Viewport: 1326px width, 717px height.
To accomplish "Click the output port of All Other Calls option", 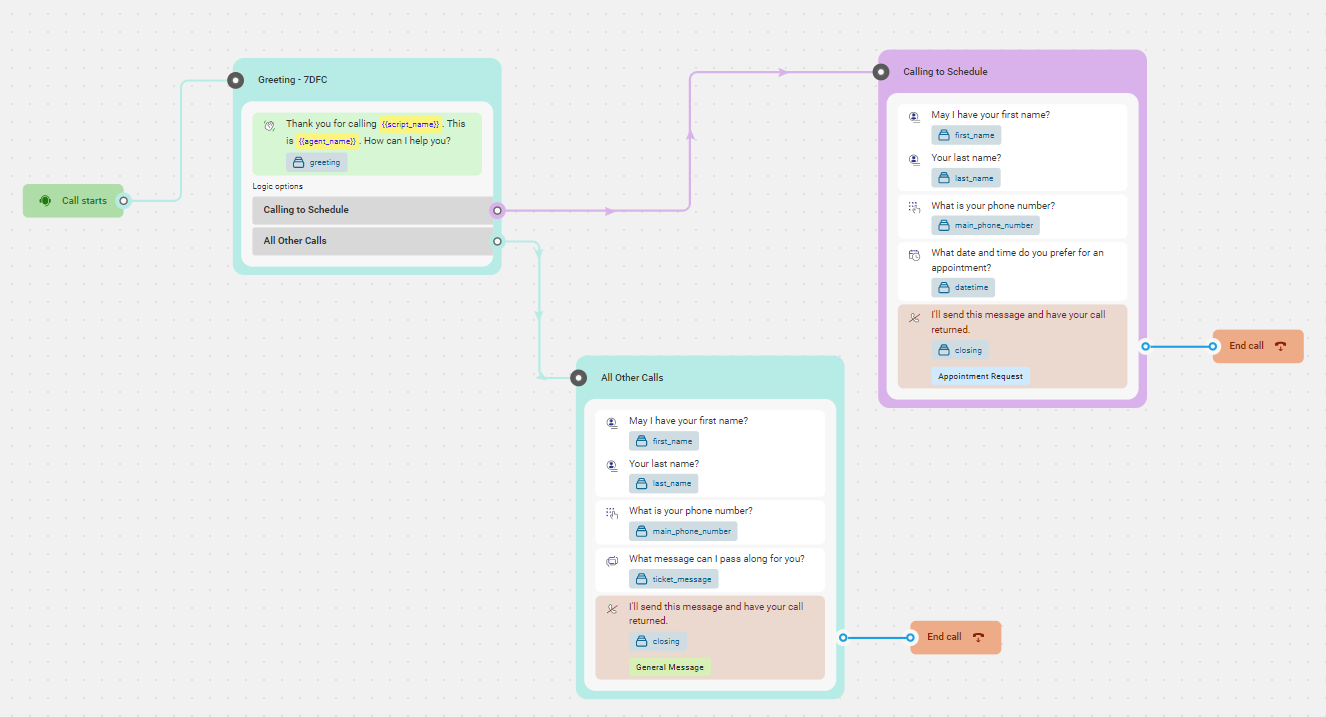I will pyautogui.click(x=497, y=241).
